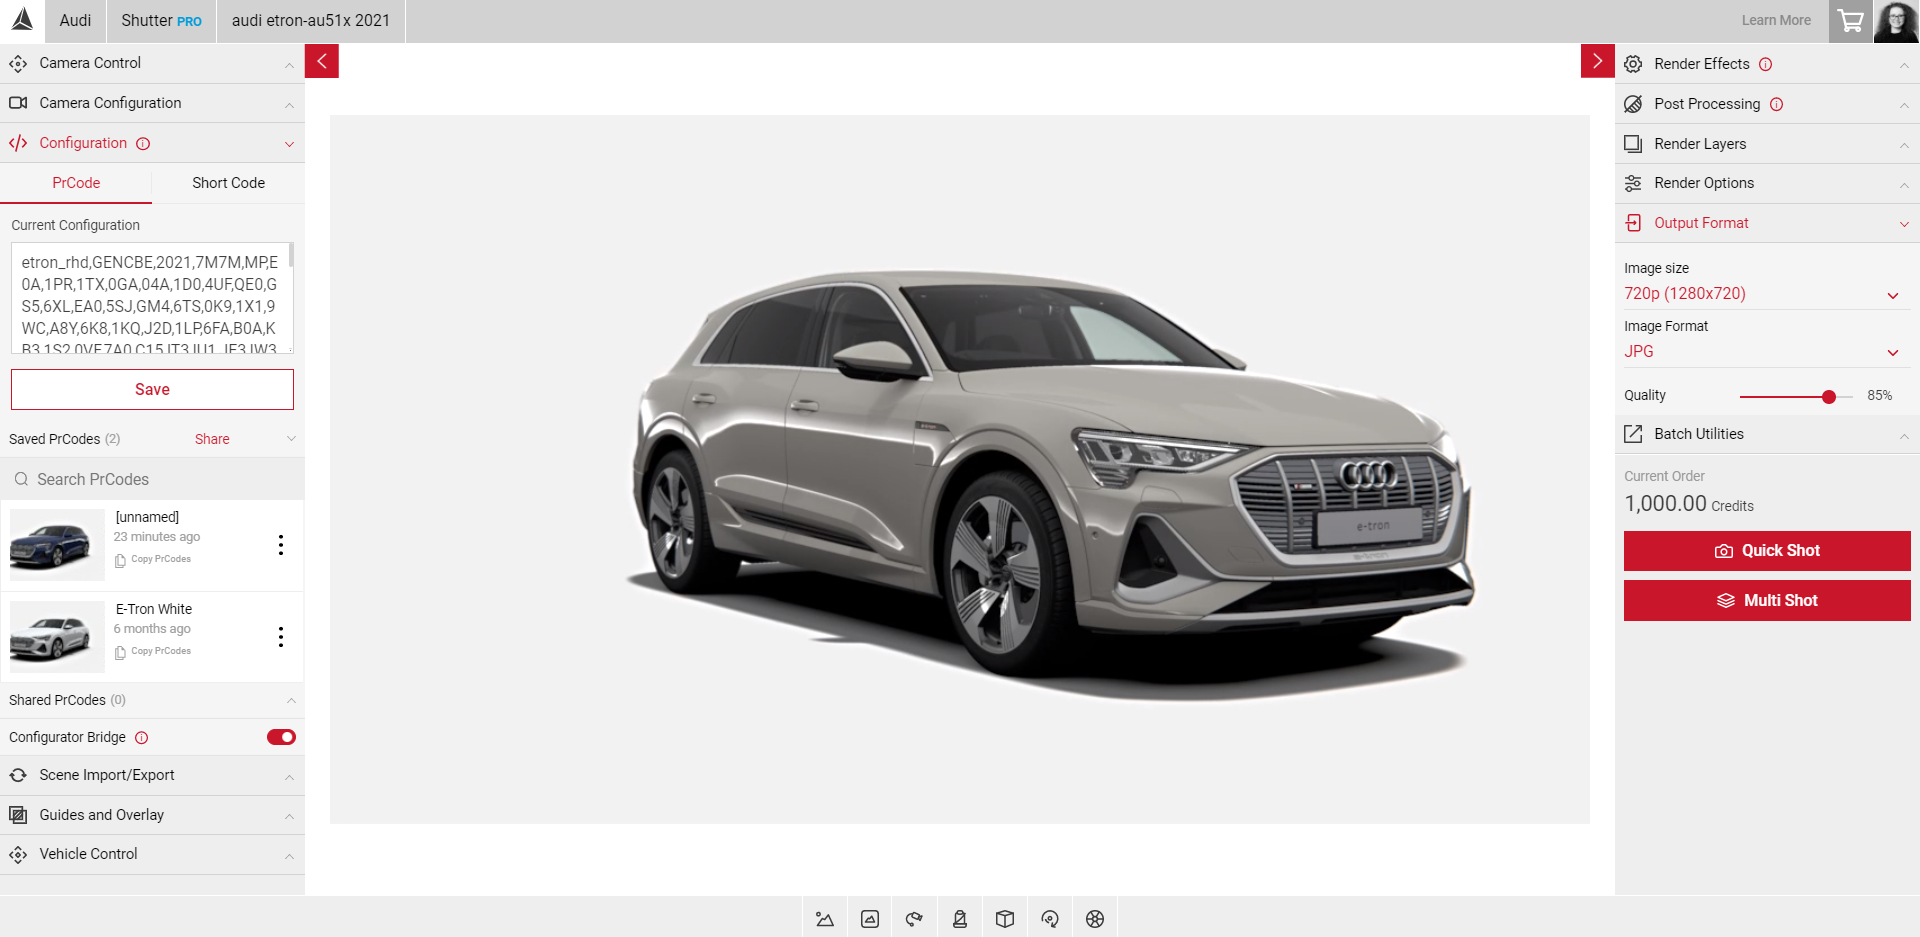1920x937 pixels.
Task: Click the Render Effects gear icon
Action: 1633,64
